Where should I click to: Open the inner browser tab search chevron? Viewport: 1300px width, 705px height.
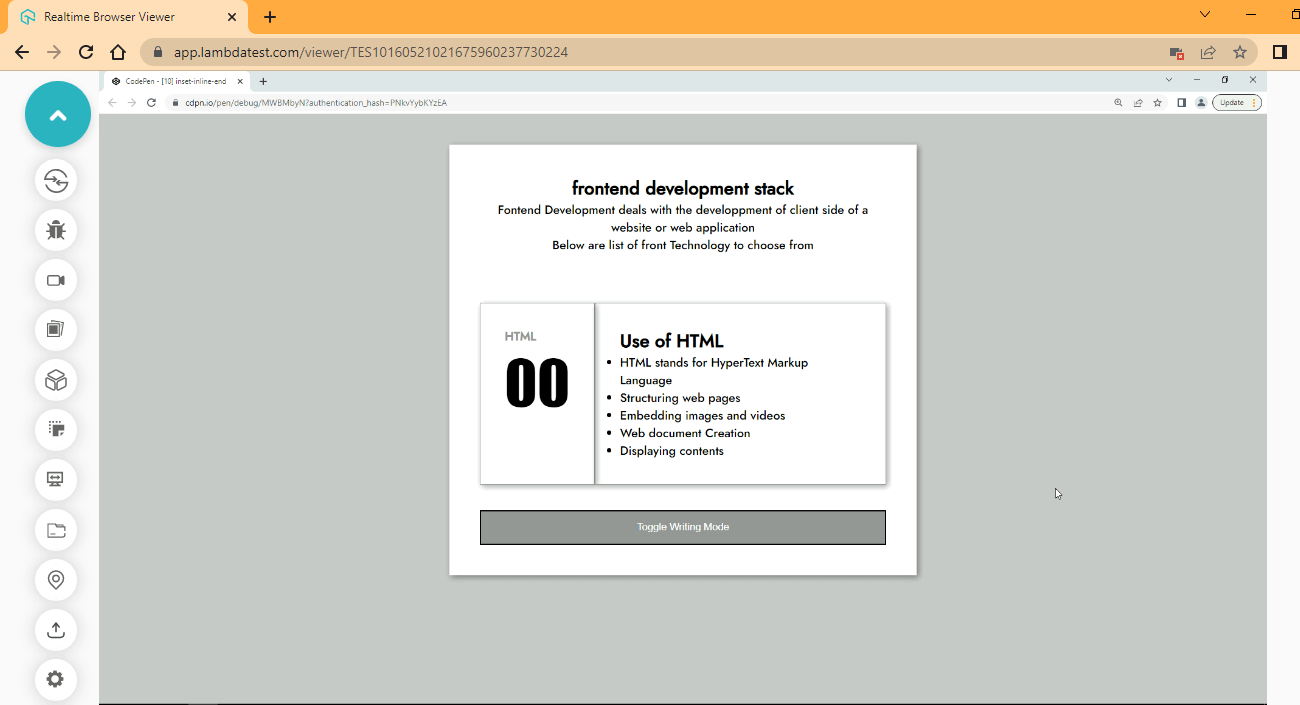pos(1169,79)
